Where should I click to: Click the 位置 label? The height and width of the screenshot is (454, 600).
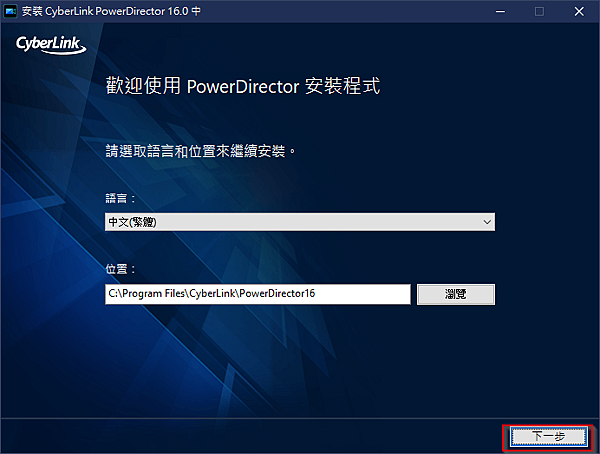point(120,269)
